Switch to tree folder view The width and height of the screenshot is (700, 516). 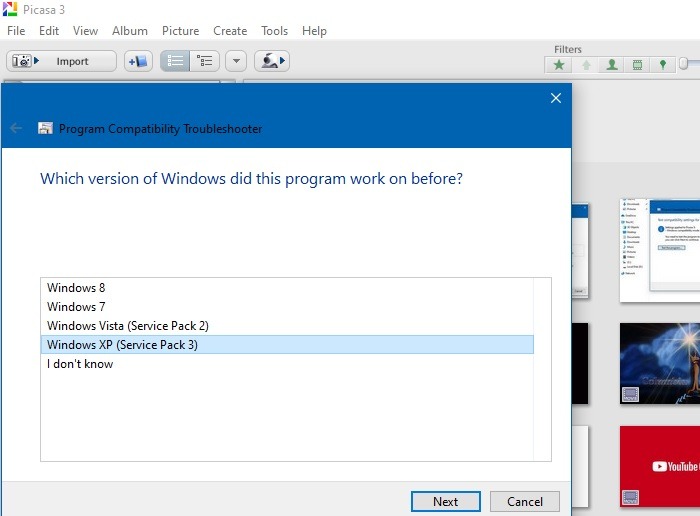coord(205,61)
